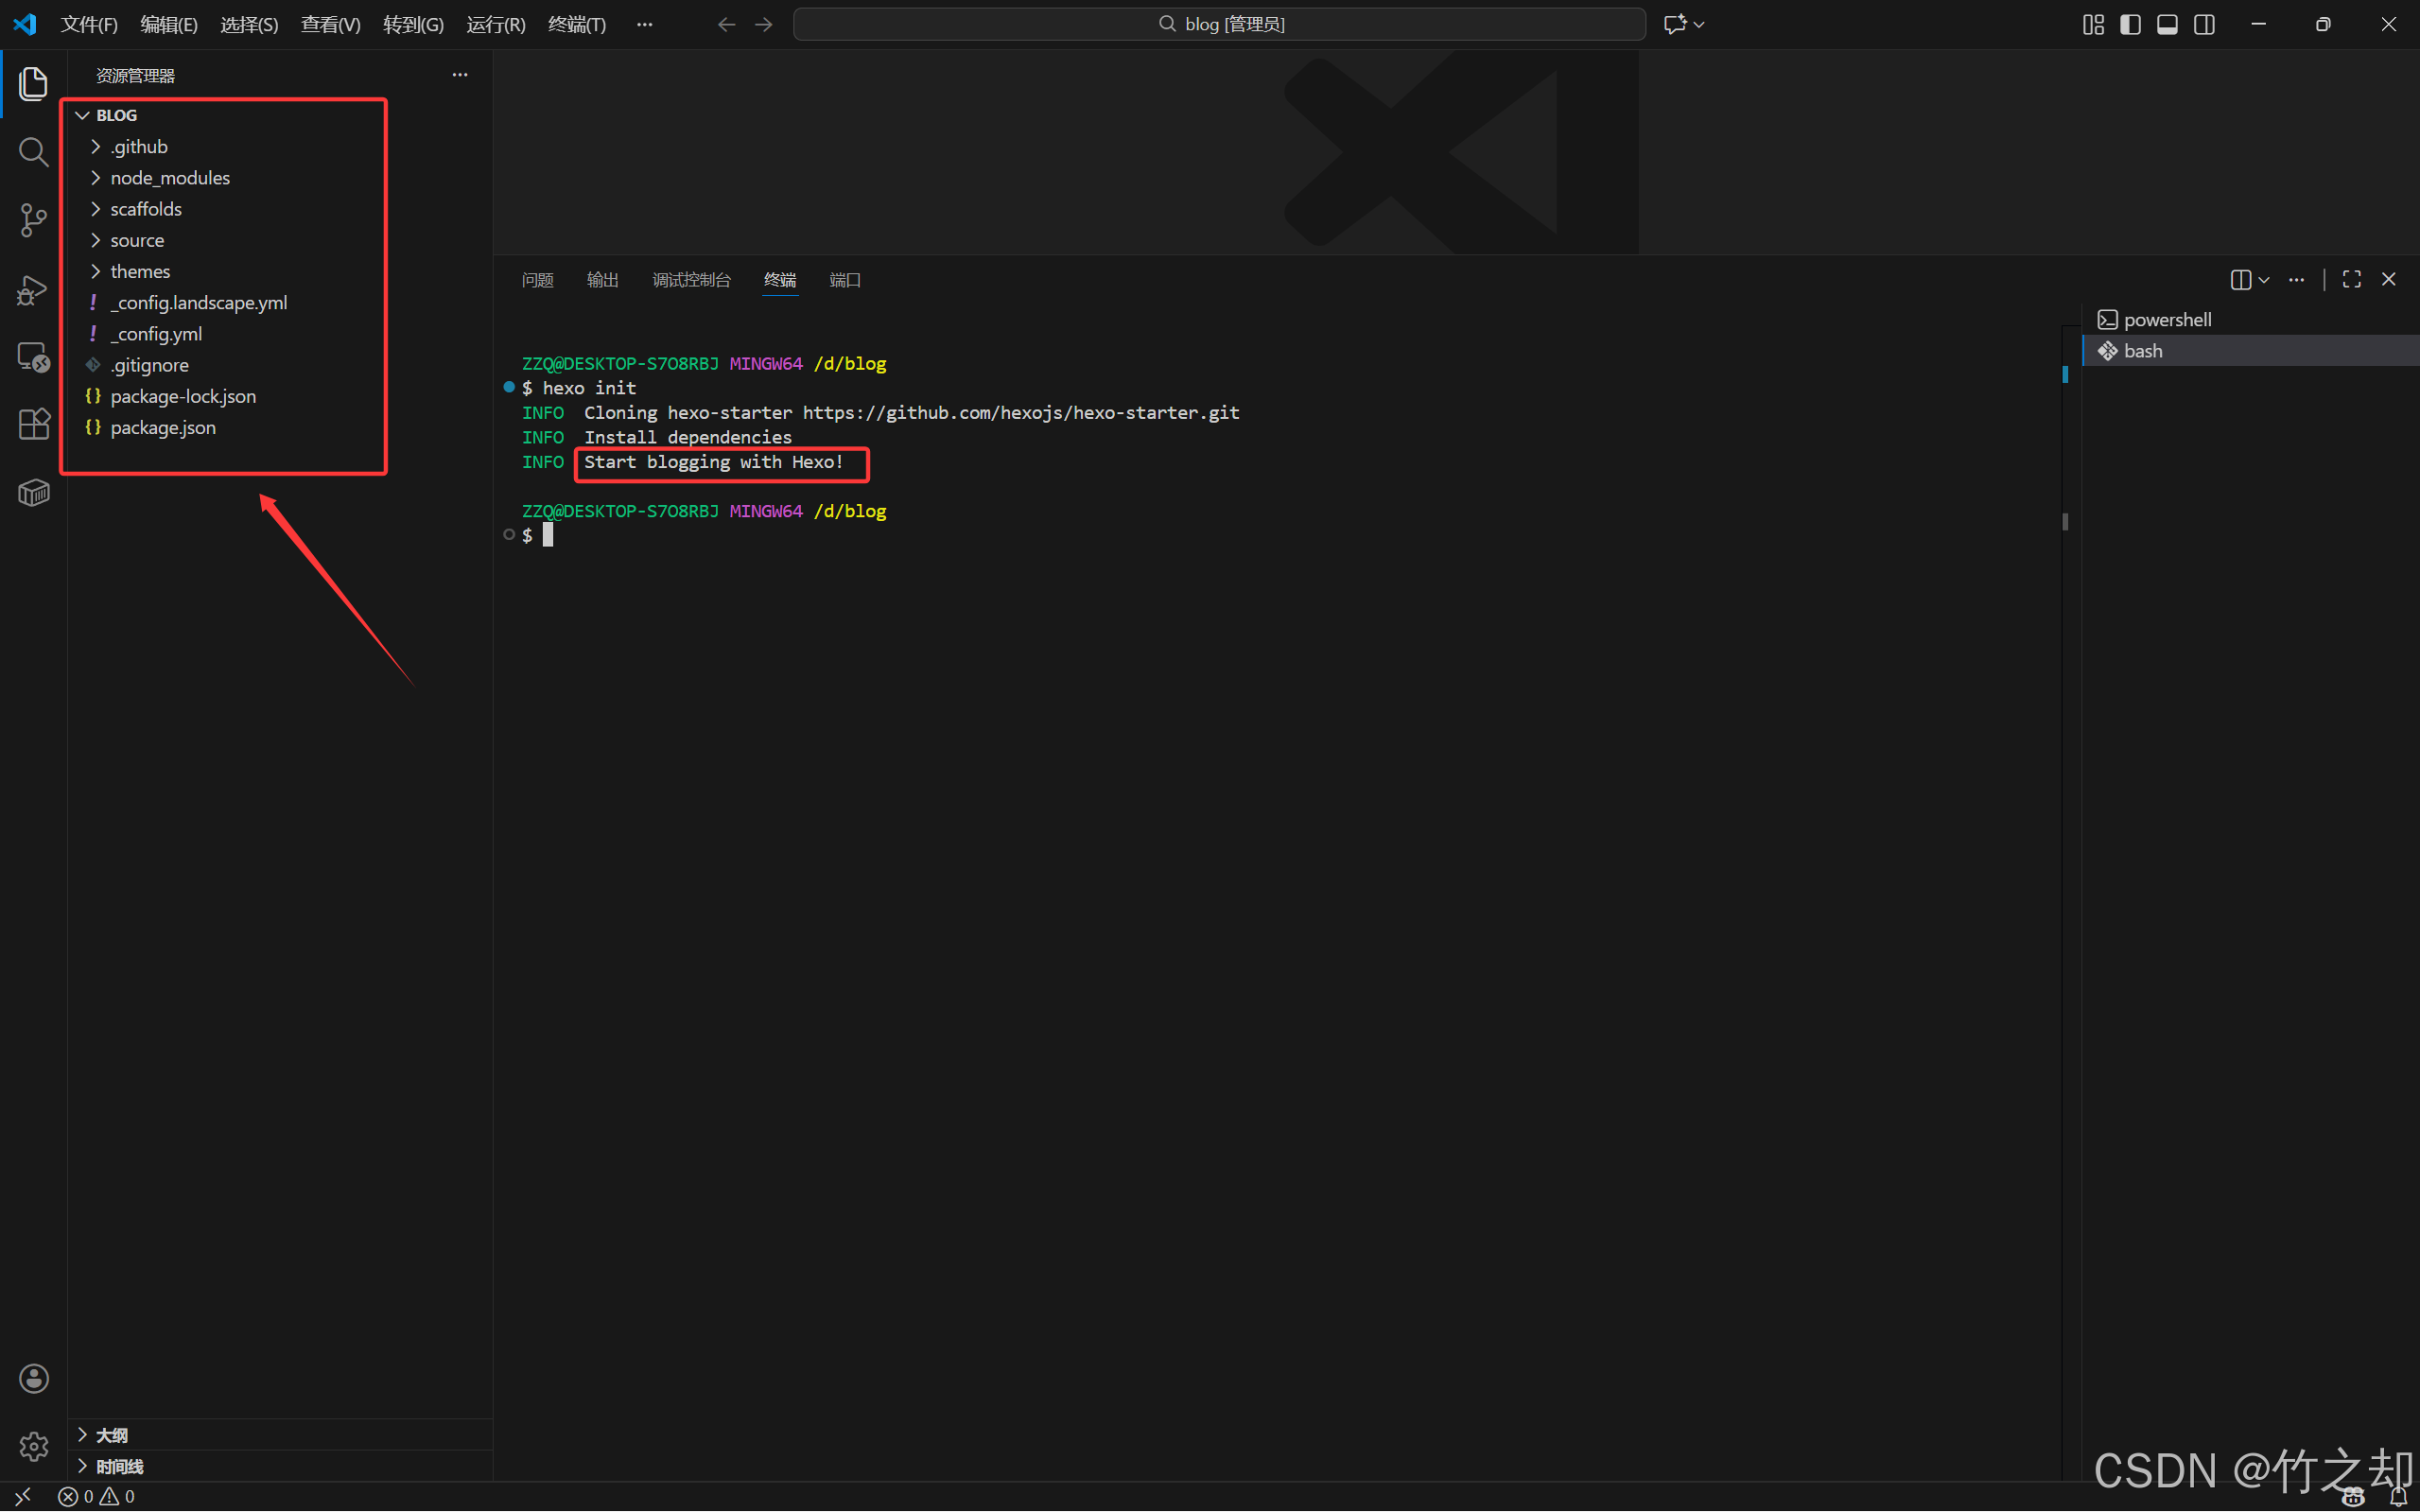Toggle the secondary side bar
The image size is (2420, 1512).
[x=2204, y=24]
